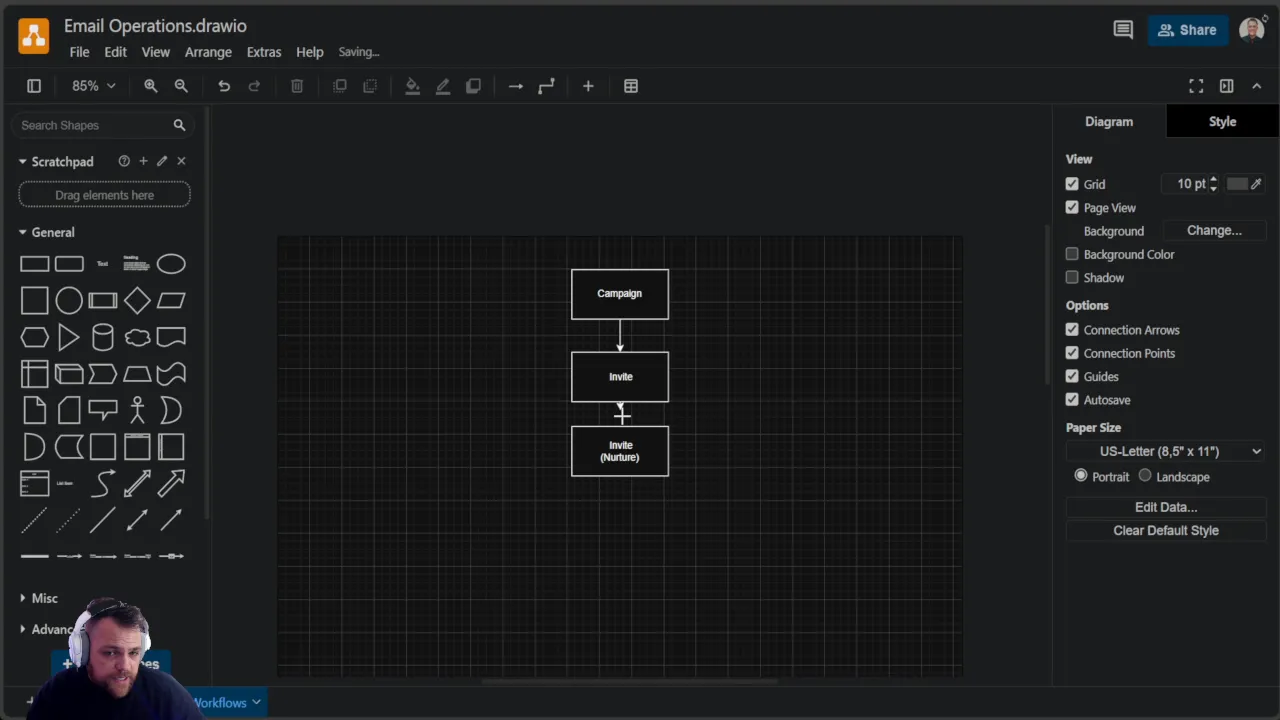Image resolution: width=1280 pixels, height=720 pixels.
Task: Open the 85% zoom dropdown
Action: coord(93,86)
